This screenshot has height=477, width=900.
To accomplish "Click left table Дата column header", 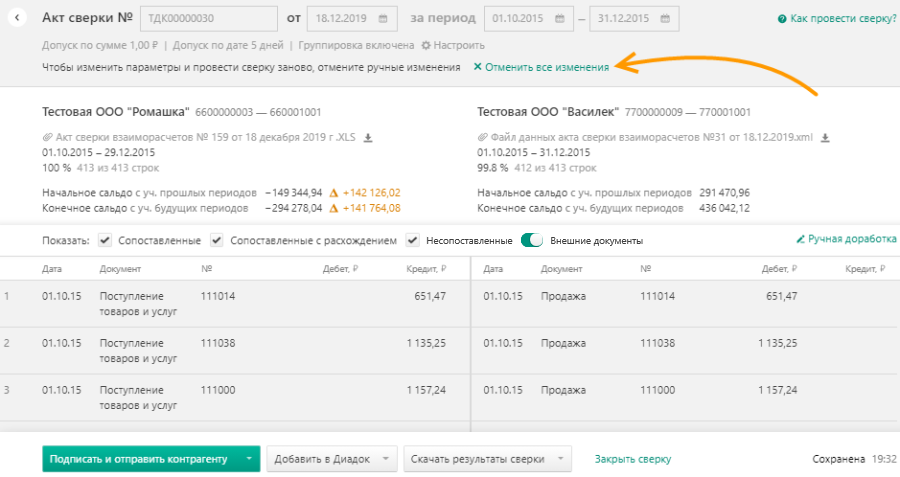I will [x=52, y=269].
